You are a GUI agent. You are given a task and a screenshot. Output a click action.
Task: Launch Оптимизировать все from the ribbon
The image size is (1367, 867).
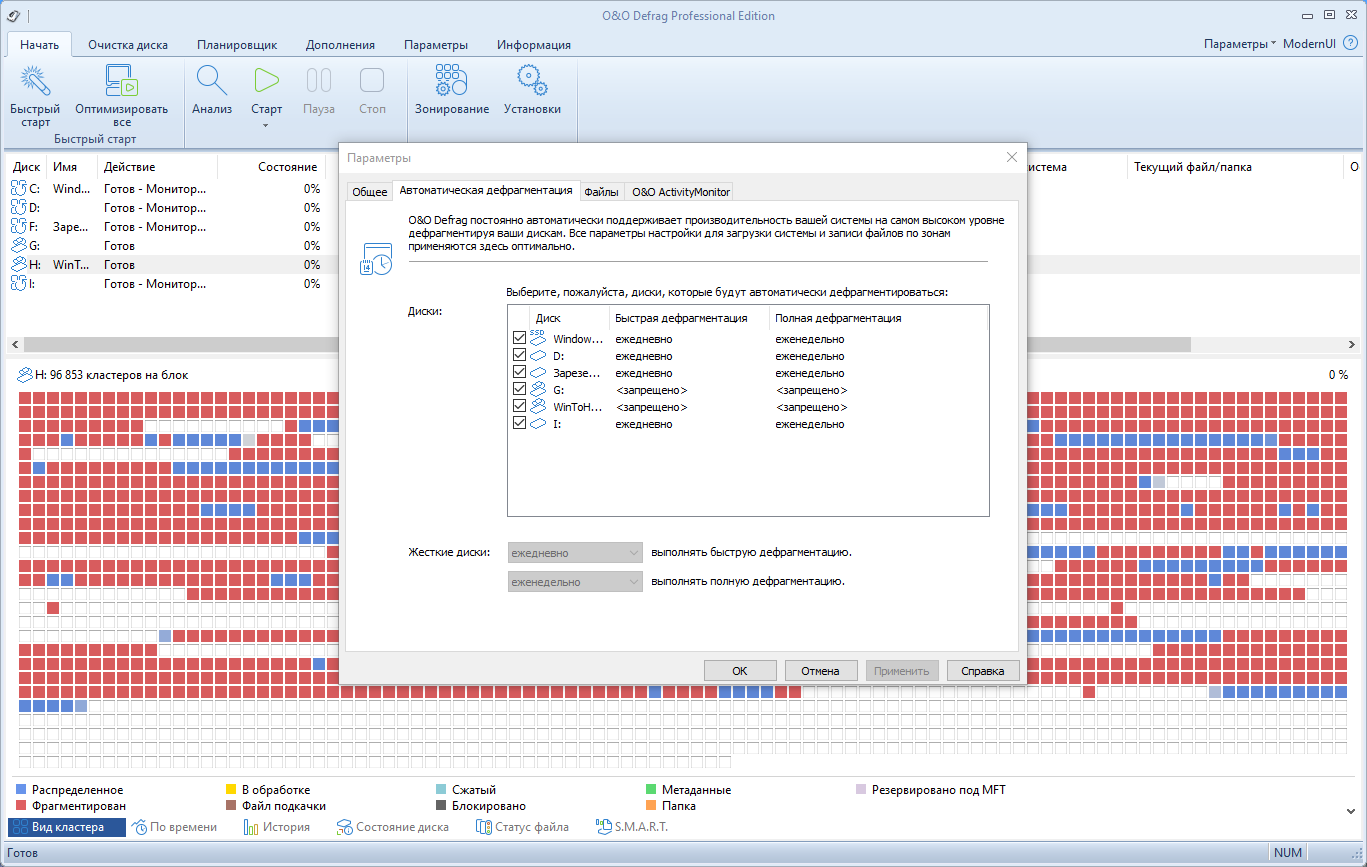(121, 81)
